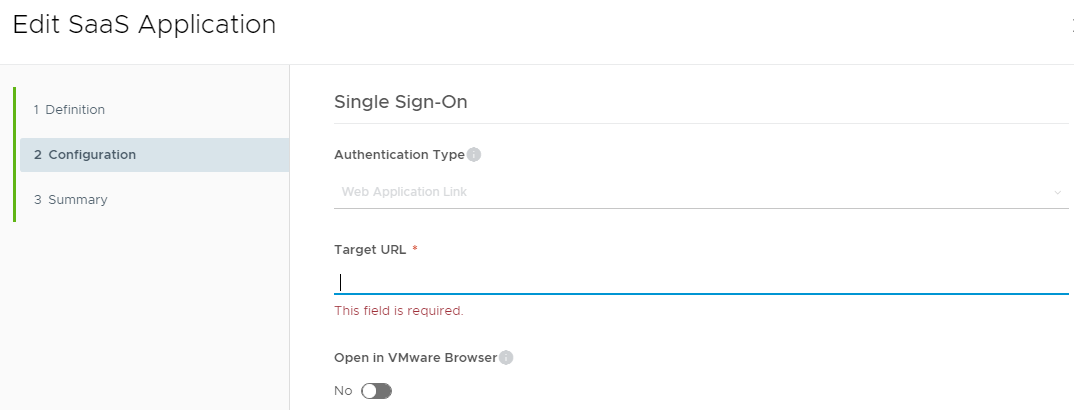Close the Edit SaaS Application dialog
Screen dimensions: 1074x410
[x=1071, y=25]
